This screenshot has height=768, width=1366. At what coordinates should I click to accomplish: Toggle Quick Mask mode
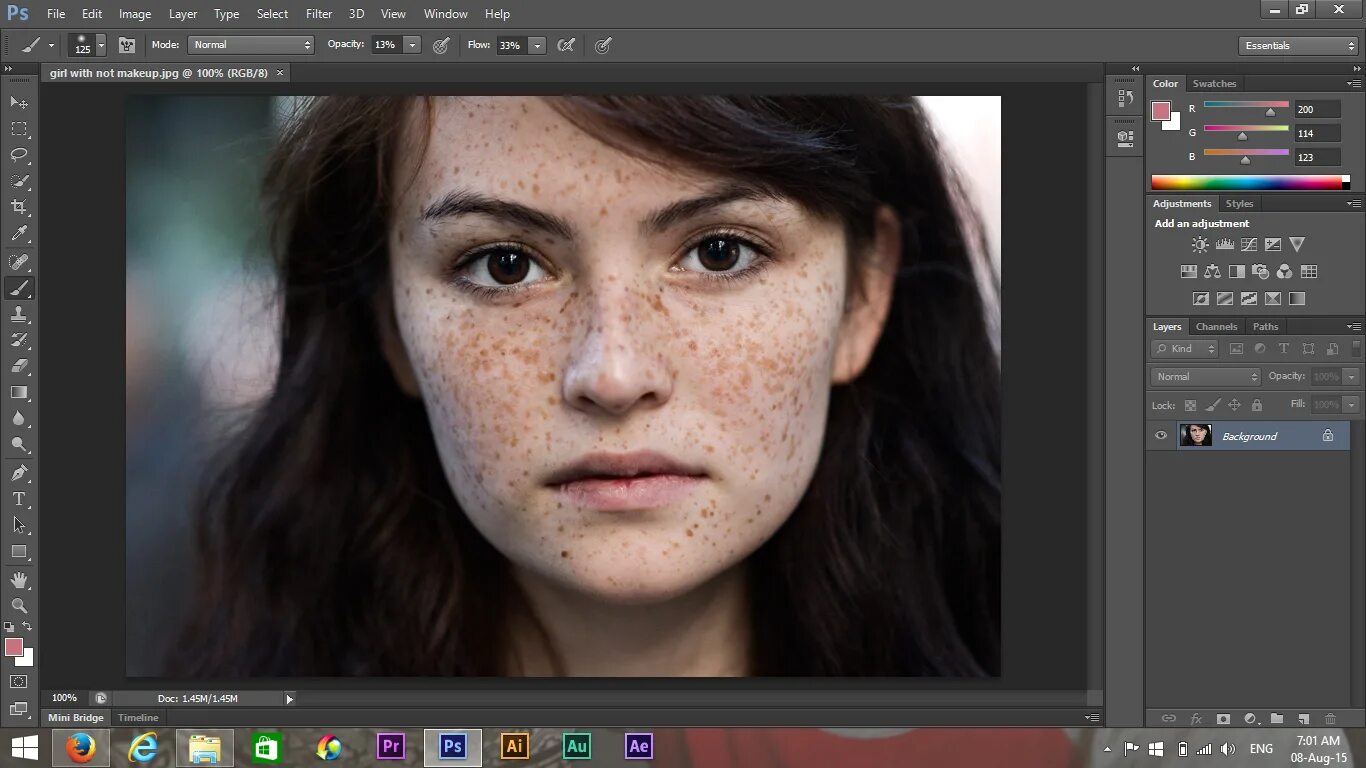pyautogui.click(x=19, y=682)
